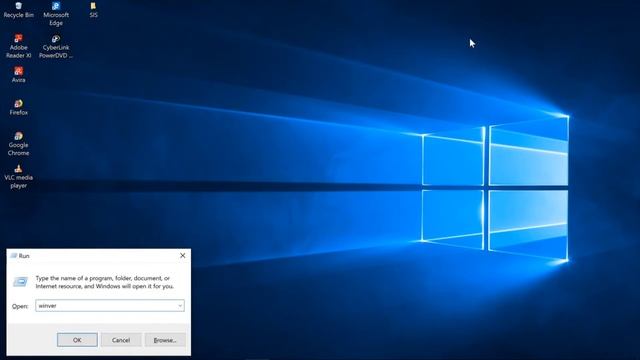Select the Adobe Reader XI shortcut
The height and width of the screenshot is (360, 640).
click(x=18, y=46)
